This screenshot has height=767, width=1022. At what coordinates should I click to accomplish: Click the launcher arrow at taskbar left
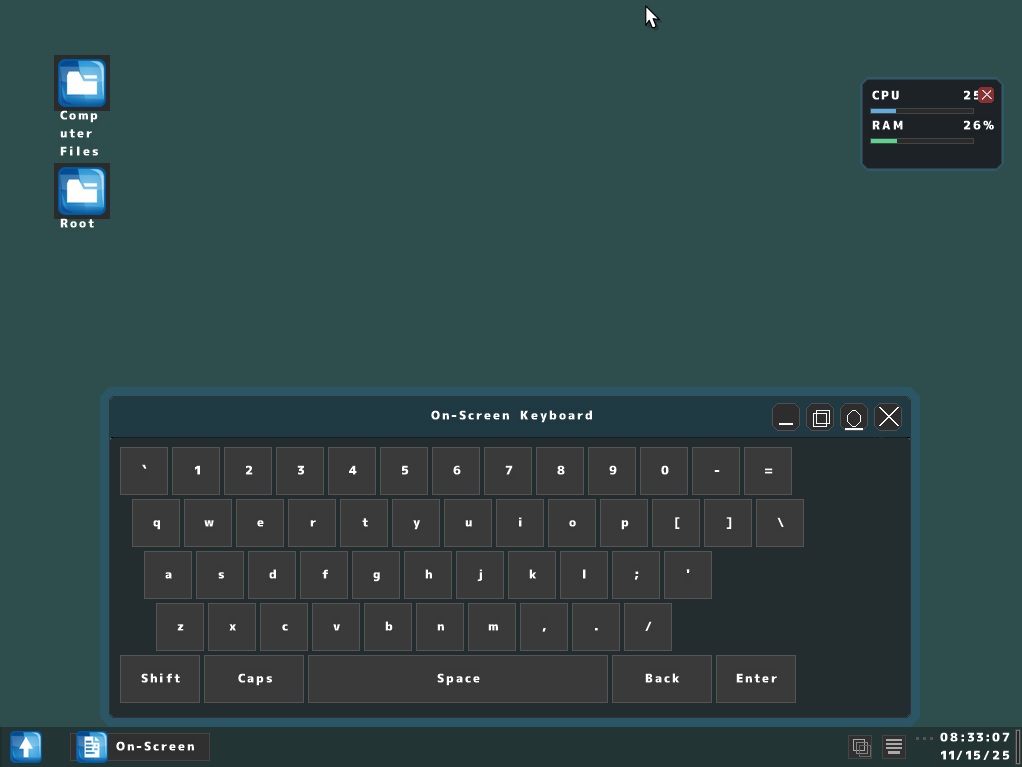tap(25, 746)
